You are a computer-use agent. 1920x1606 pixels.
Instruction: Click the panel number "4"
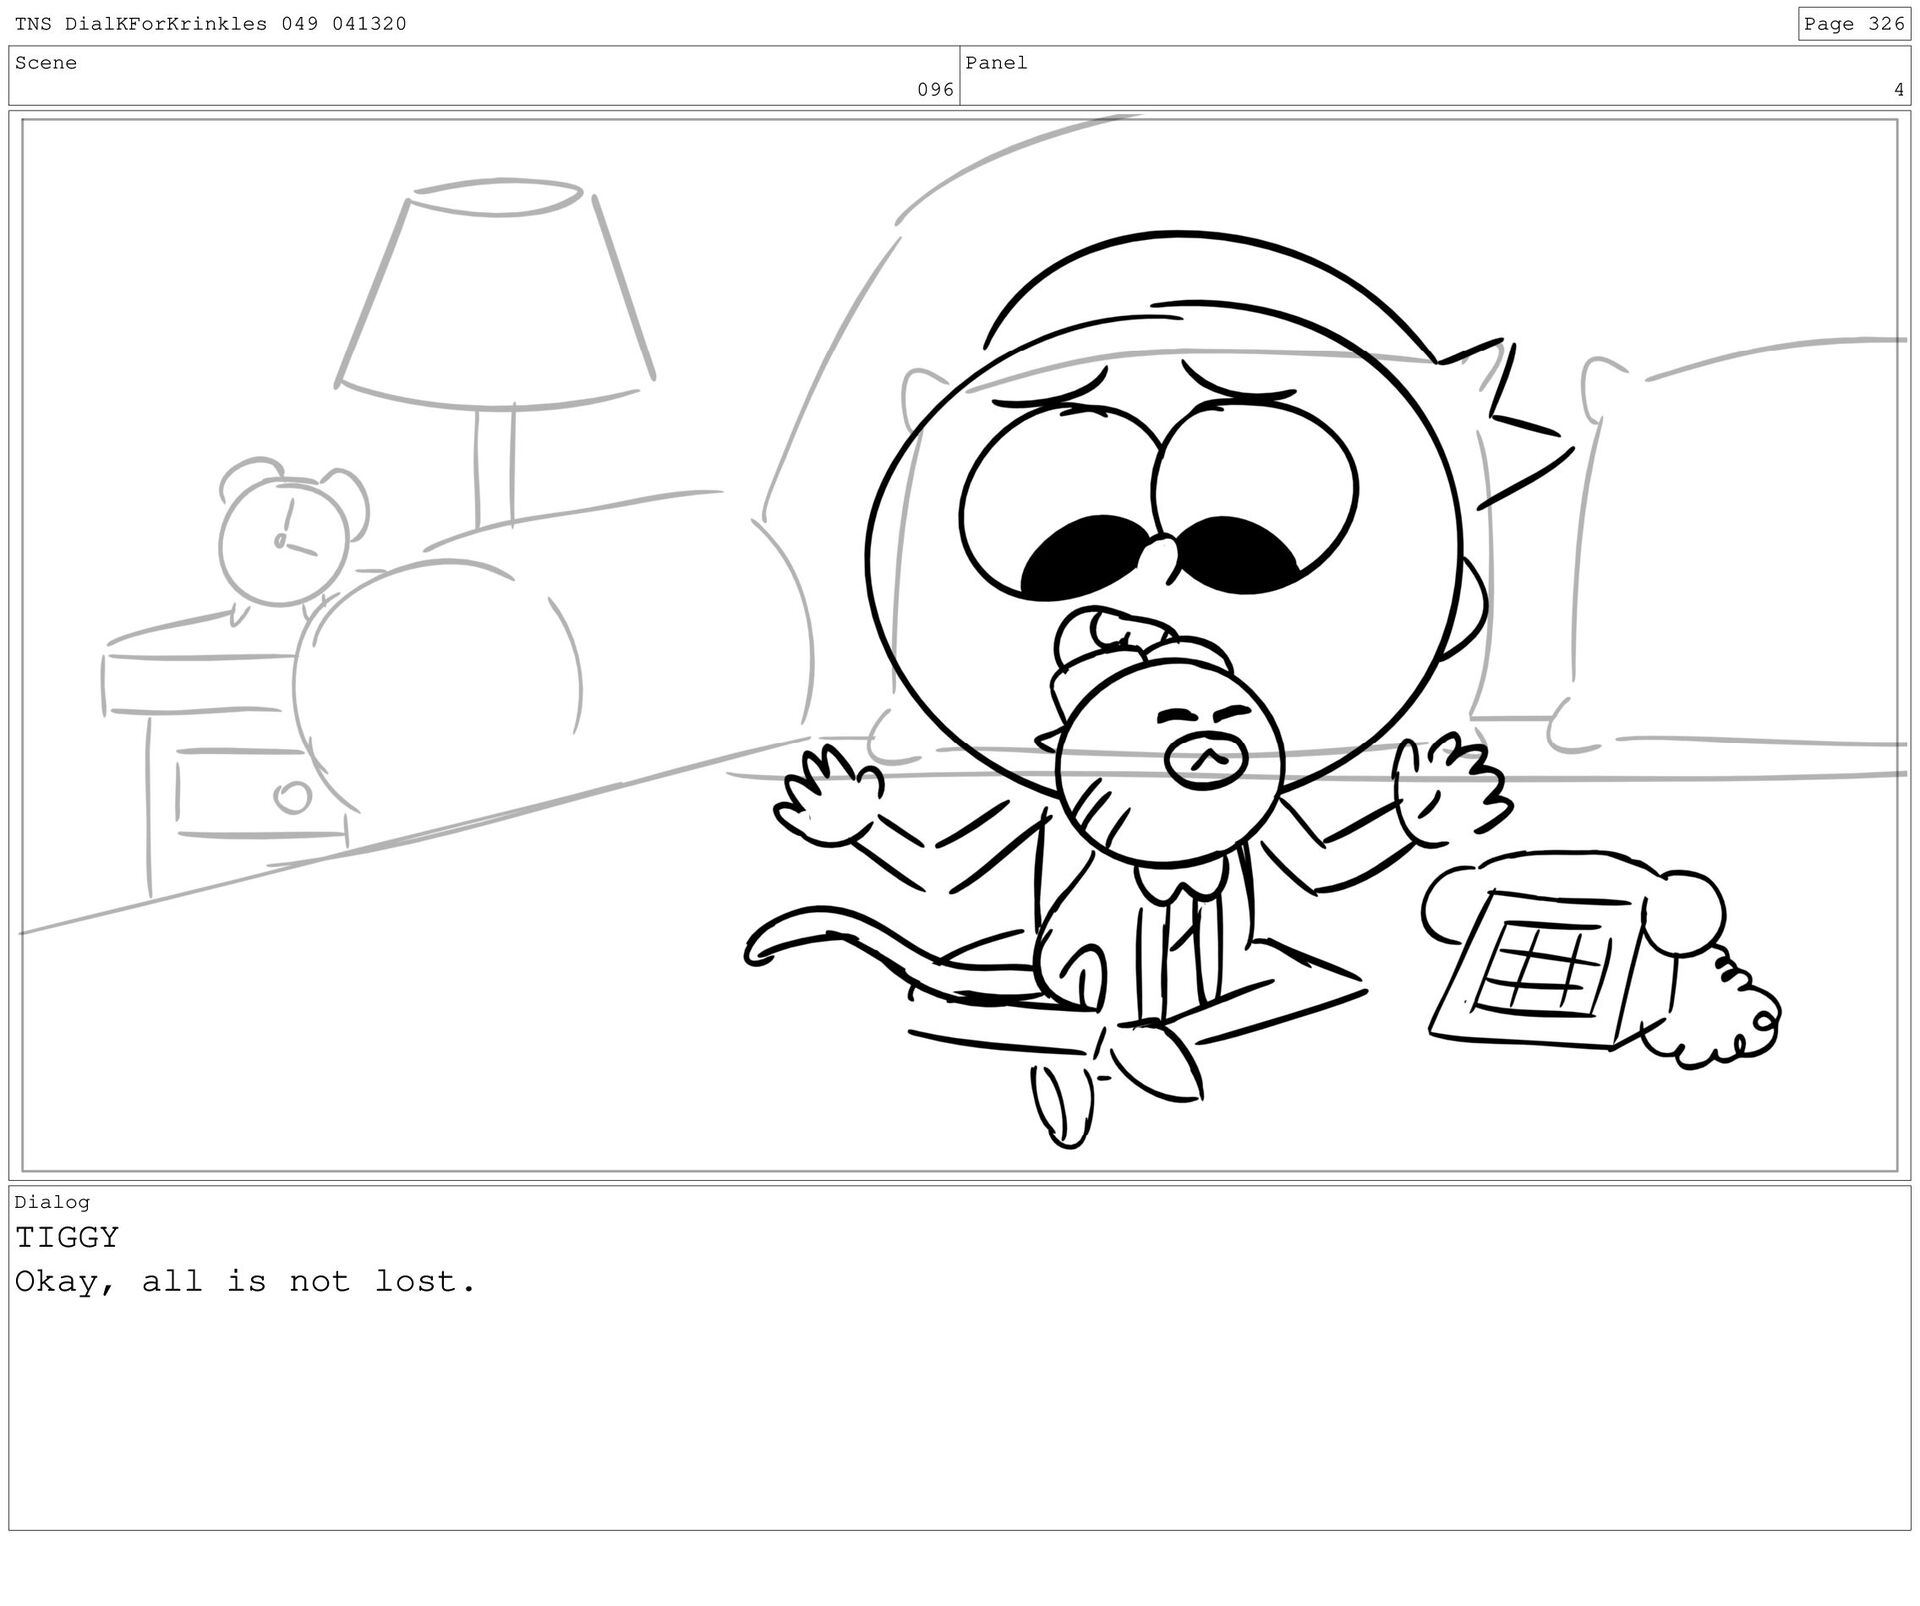(1899, 90)
